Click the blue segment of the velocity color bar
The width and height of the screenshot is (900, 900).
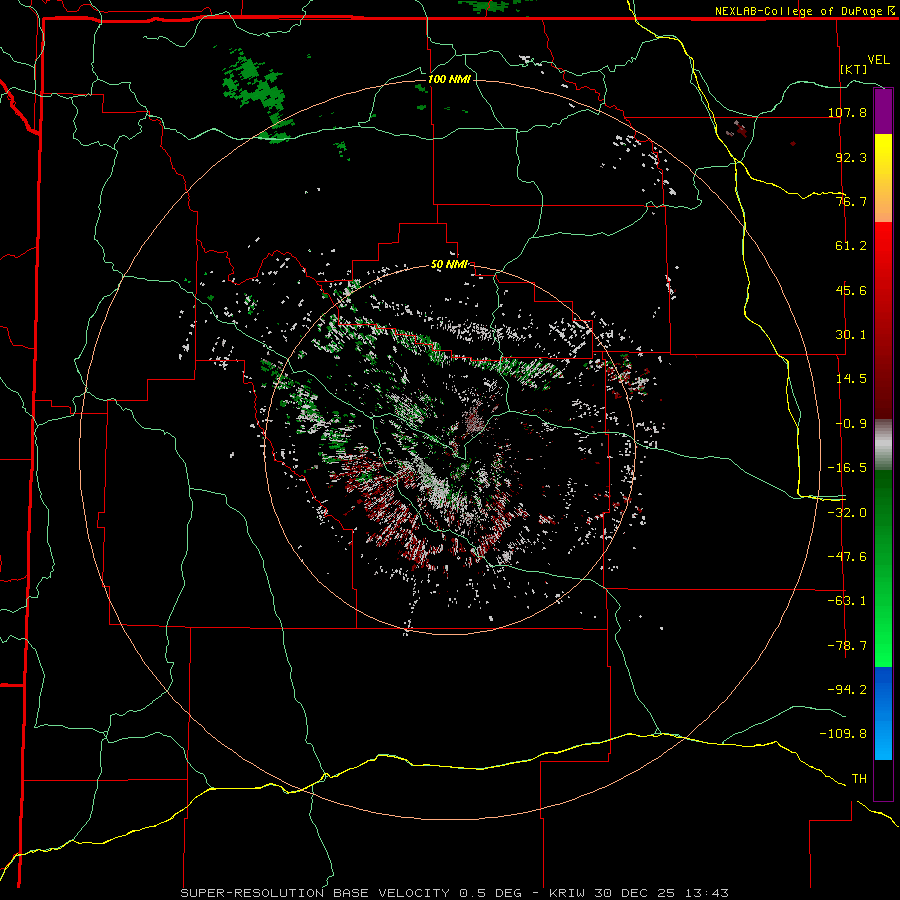[x=883, y=713]
